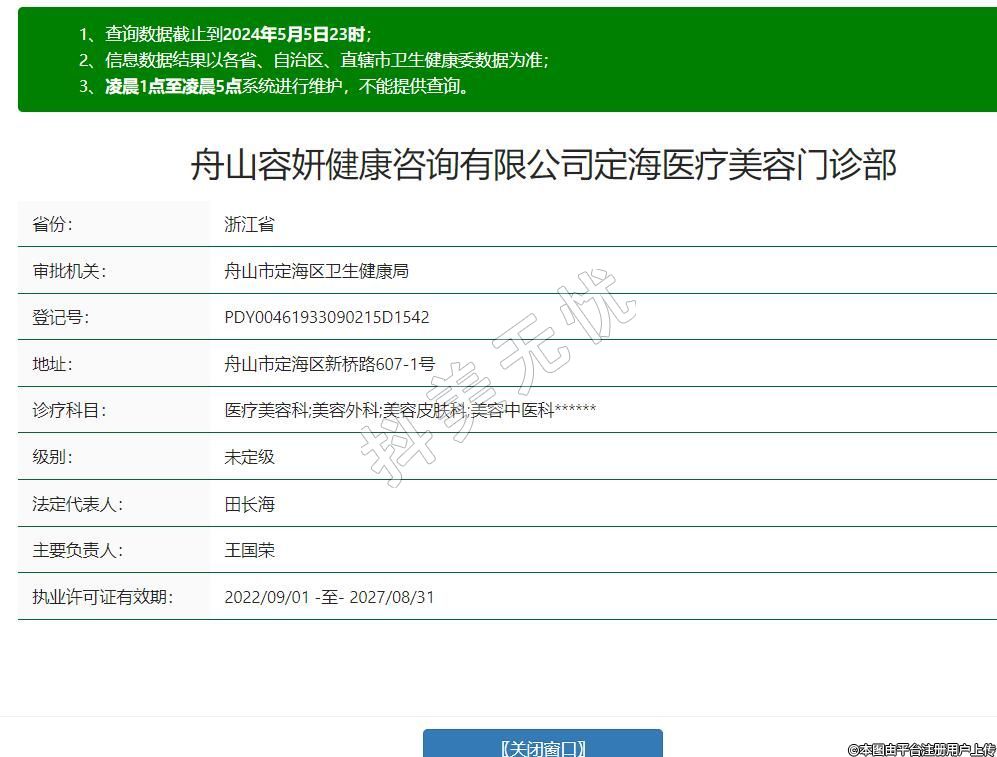Click the 省份 row label

[53, 224]
